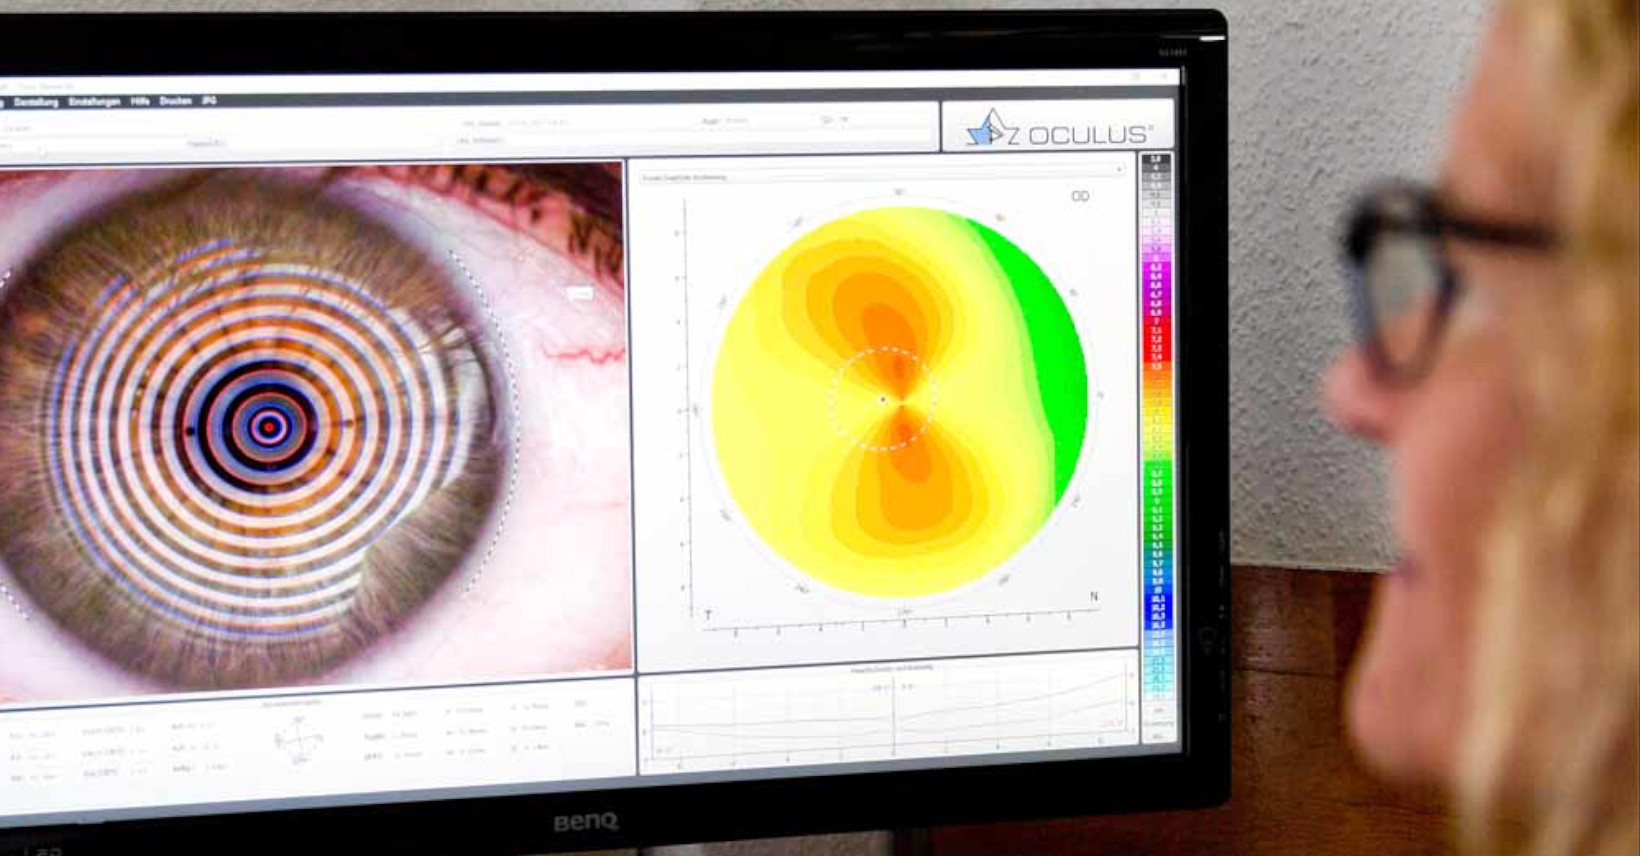The image size is (1640, 856).
Task: Click the center of the Placido ring image
Action: pos(268,427)
